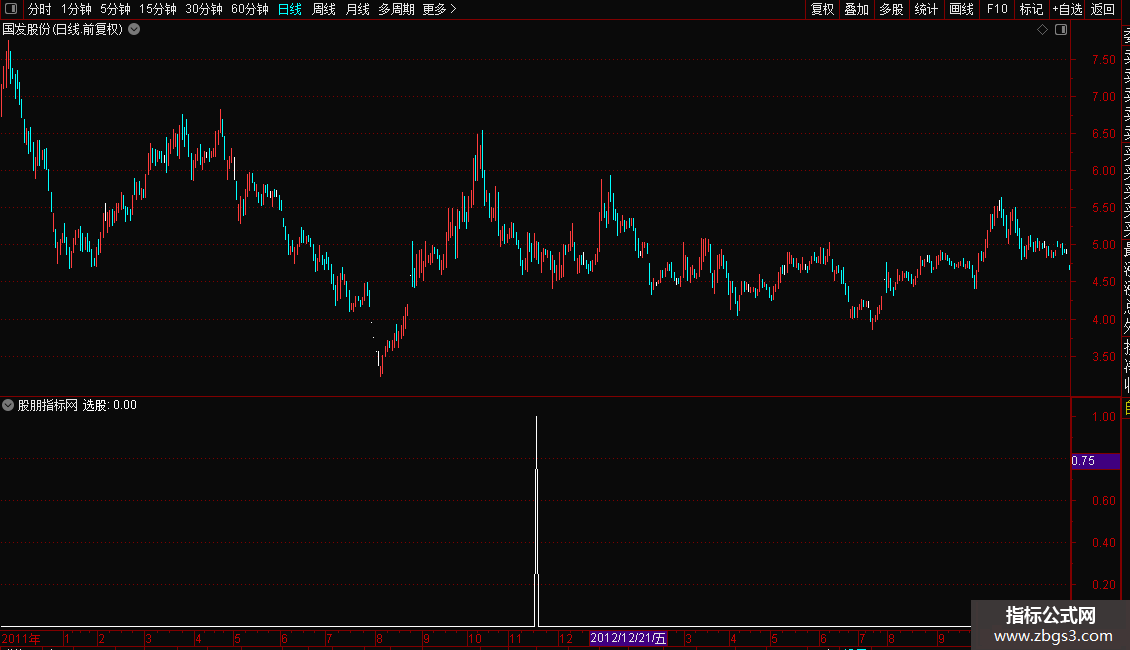Click the diamond marker icon
1130x650 pixels.
(x=1042, y=30)
